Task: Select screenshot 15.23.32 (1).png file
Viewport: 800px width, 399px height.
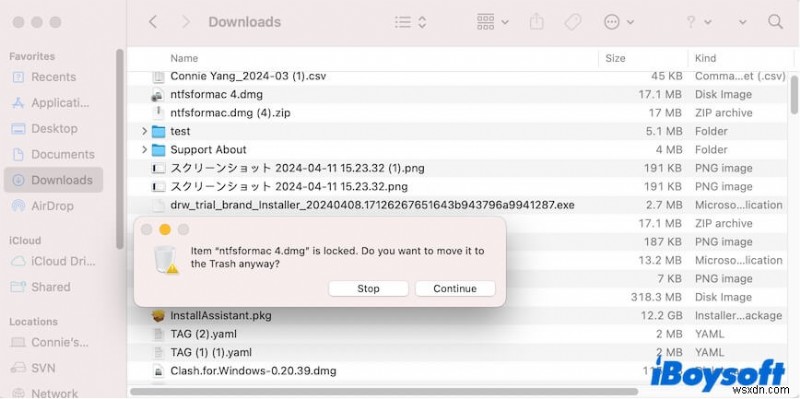Action: click(297, 168)
